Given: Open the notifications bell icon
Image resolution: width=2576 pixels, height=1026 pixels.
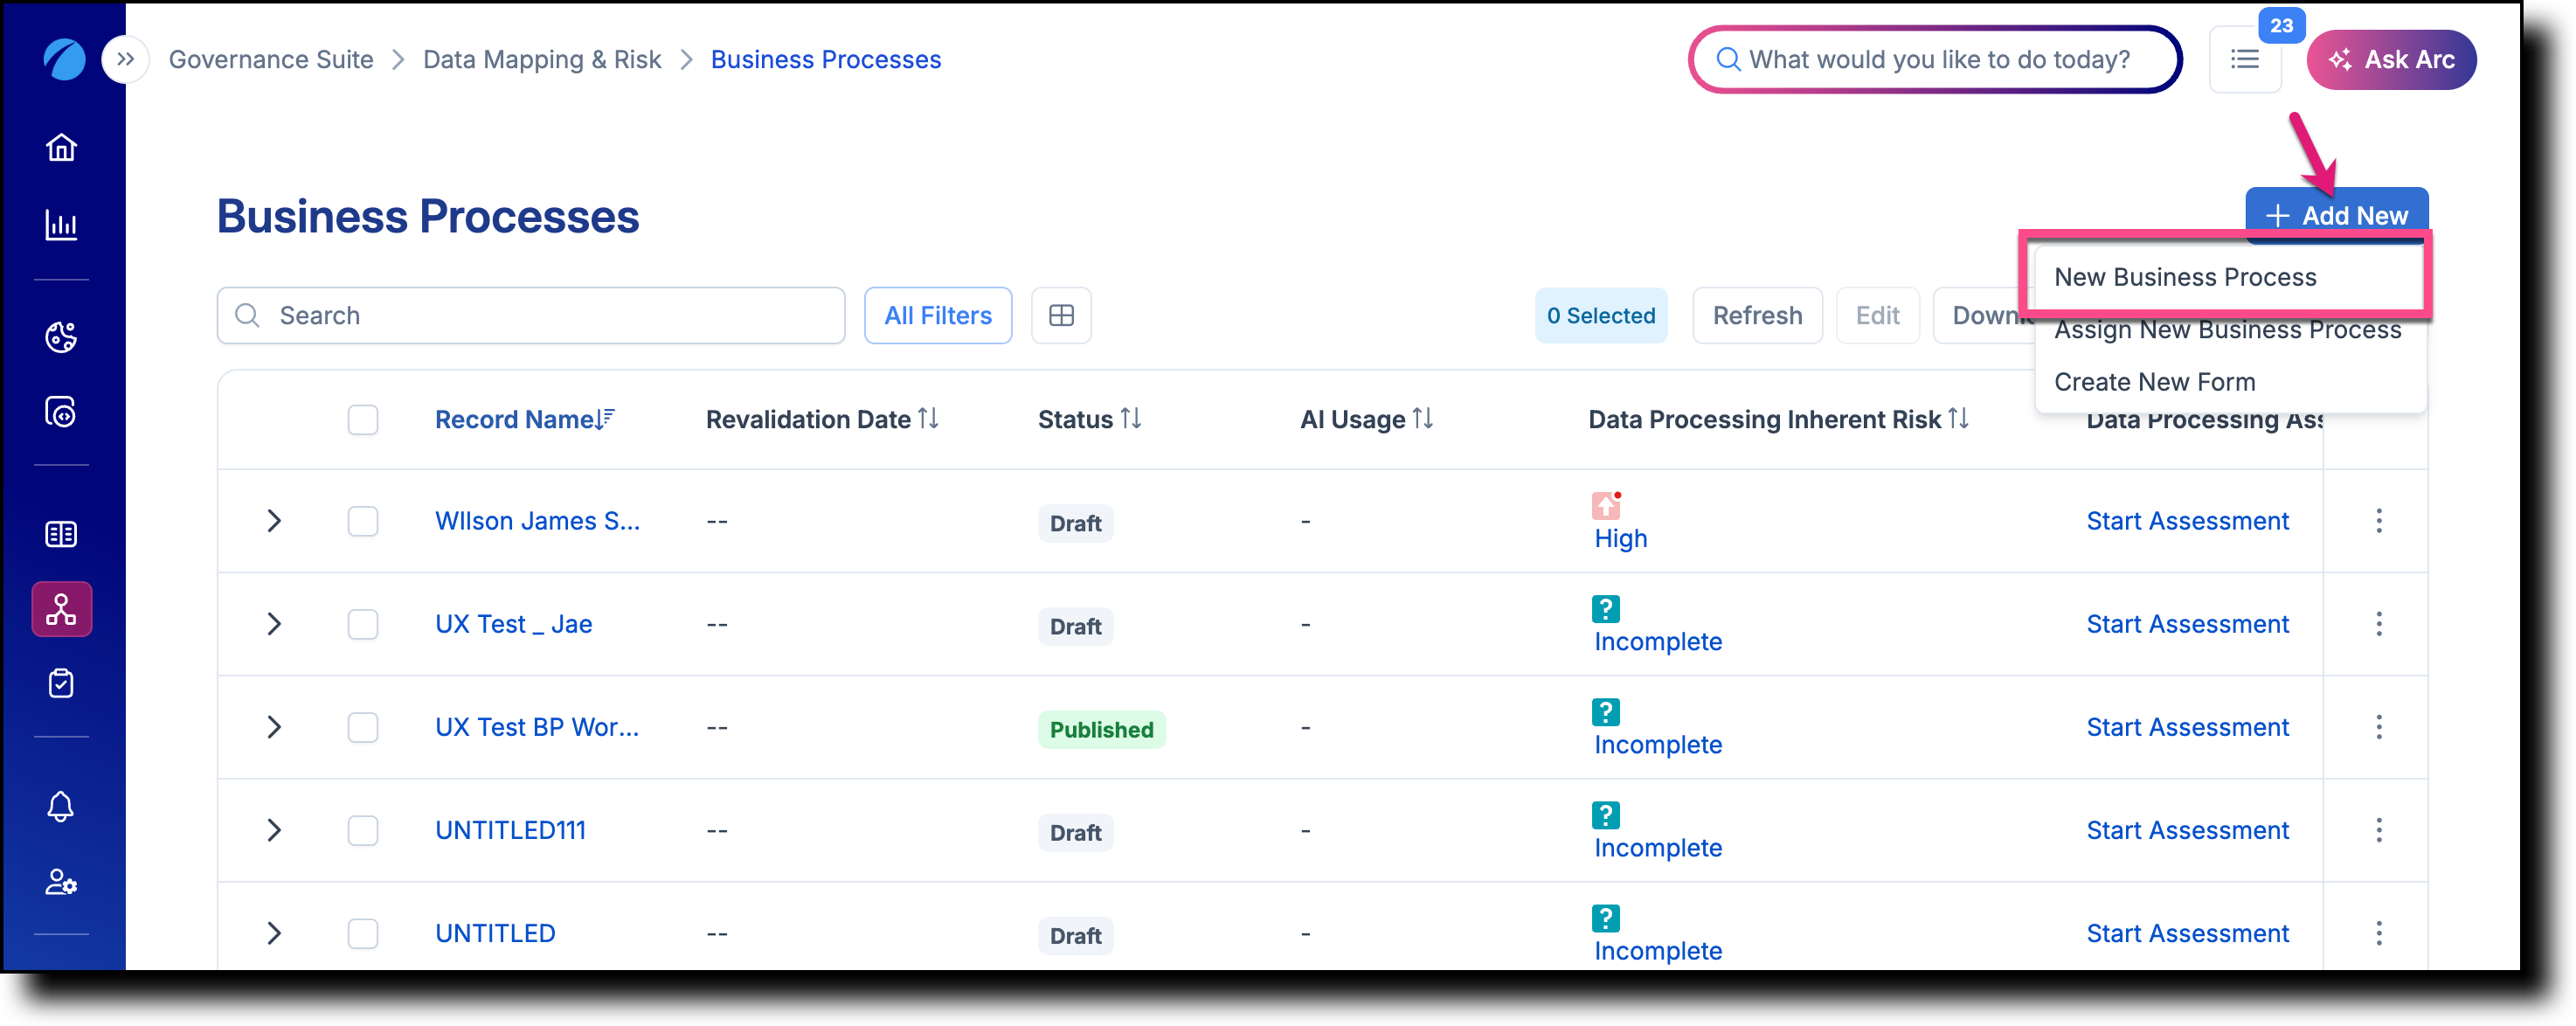Looking at the screenshot, I should point(61,806).
